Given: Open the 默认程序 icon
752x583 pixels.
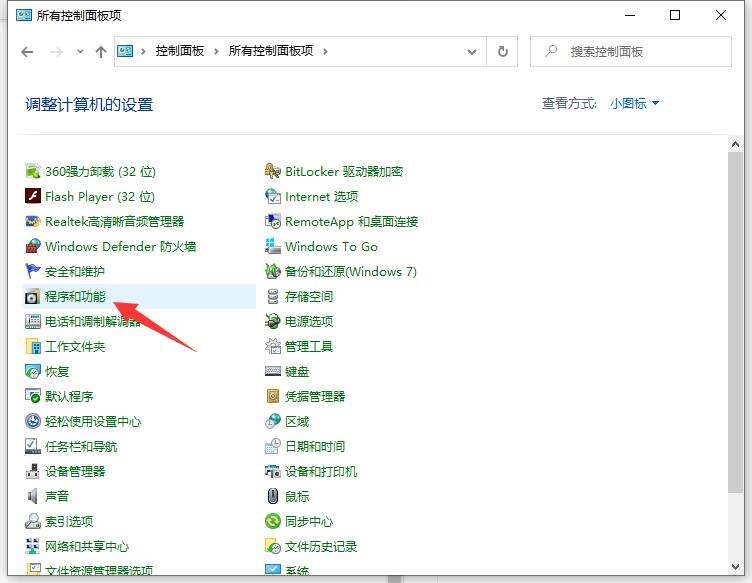Looking at the screenshot, I should pos(33,396).
